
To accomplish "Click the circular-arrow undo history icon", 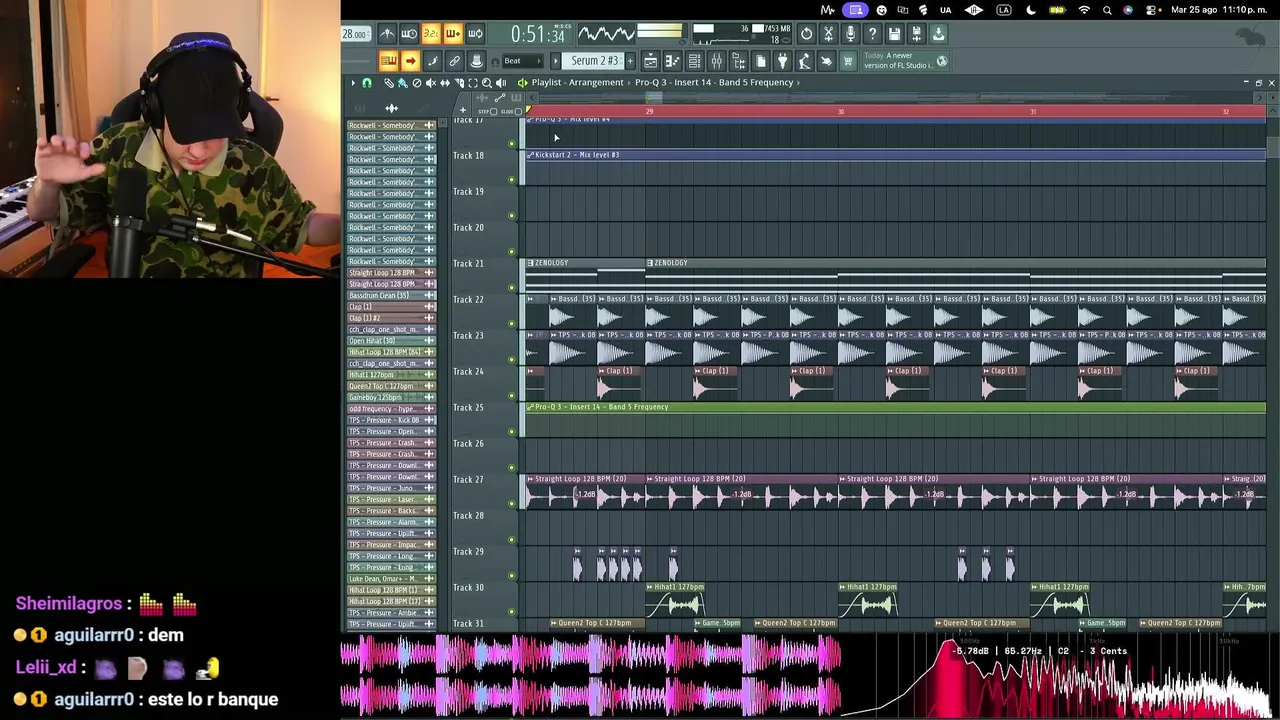I will tap(806, 34).
